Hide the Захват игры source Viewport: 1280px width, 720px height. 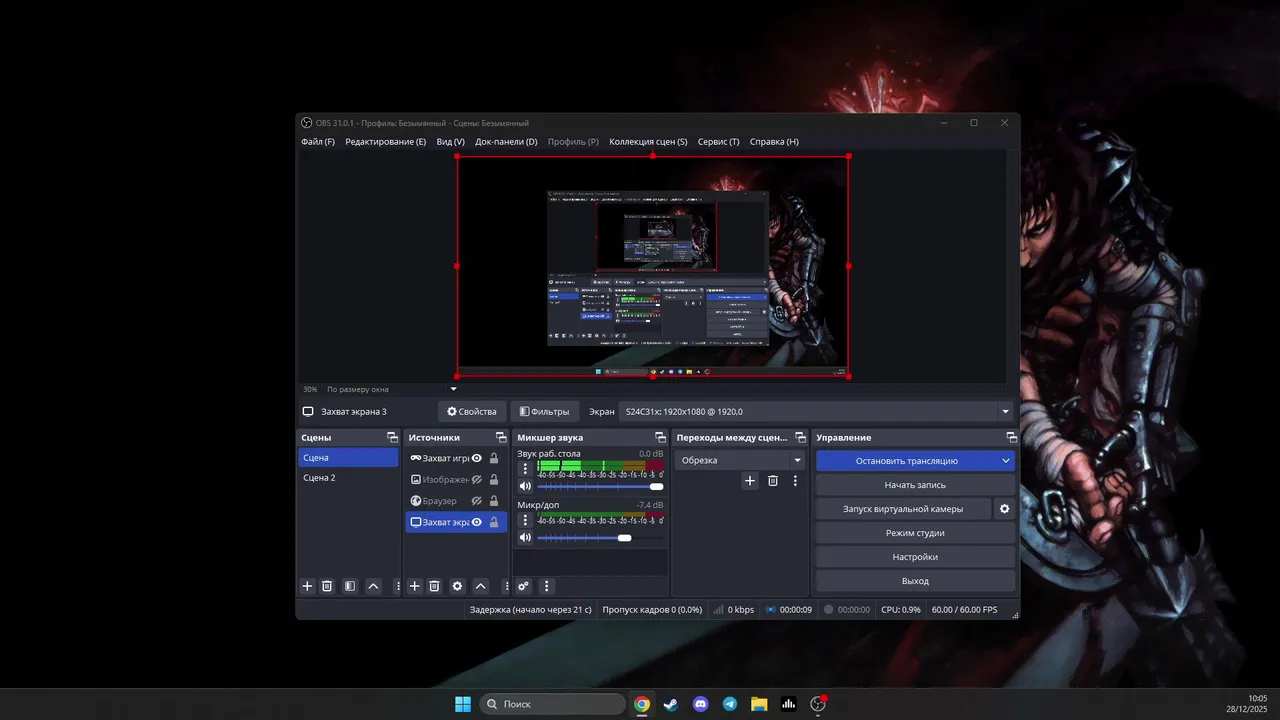tap(477, 458)
